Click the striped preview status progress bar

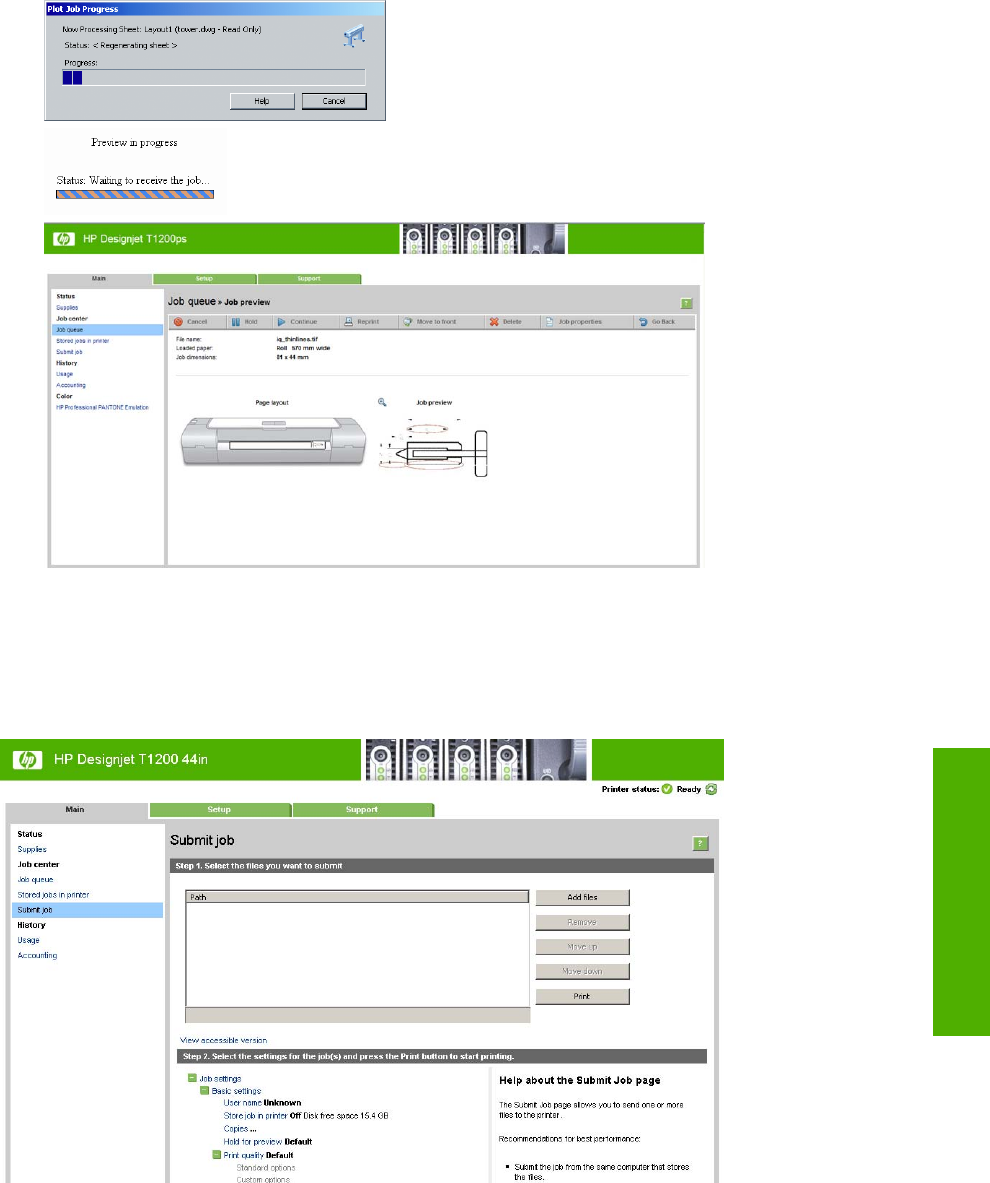[135, 195]
